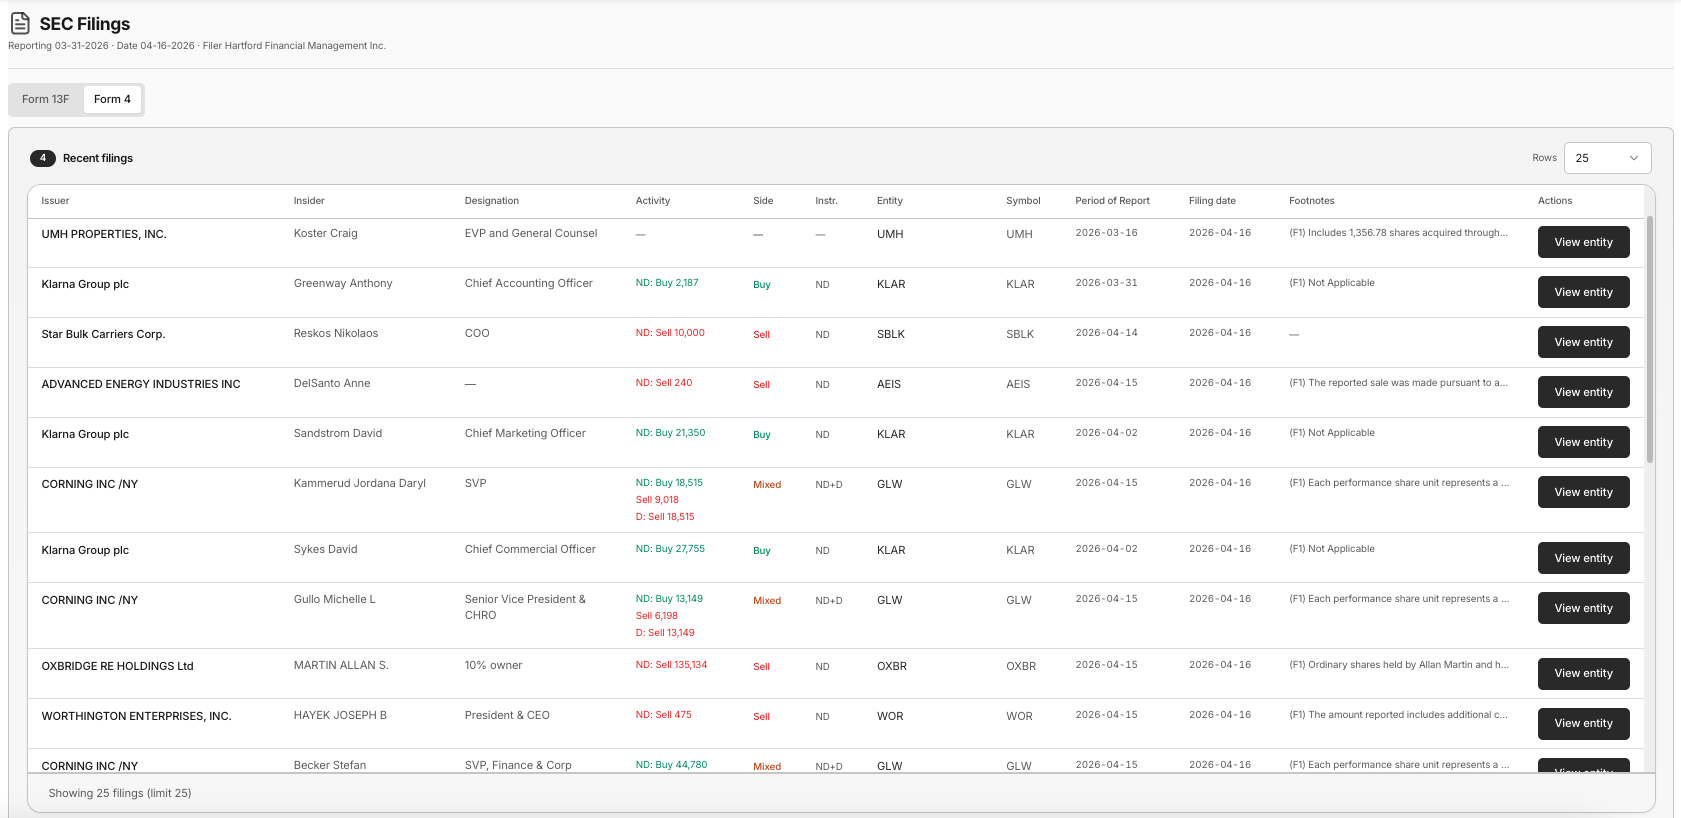Click the SEC Filings document icon
This screenshot has width=1681, height=818.
[x=20, y=23]
